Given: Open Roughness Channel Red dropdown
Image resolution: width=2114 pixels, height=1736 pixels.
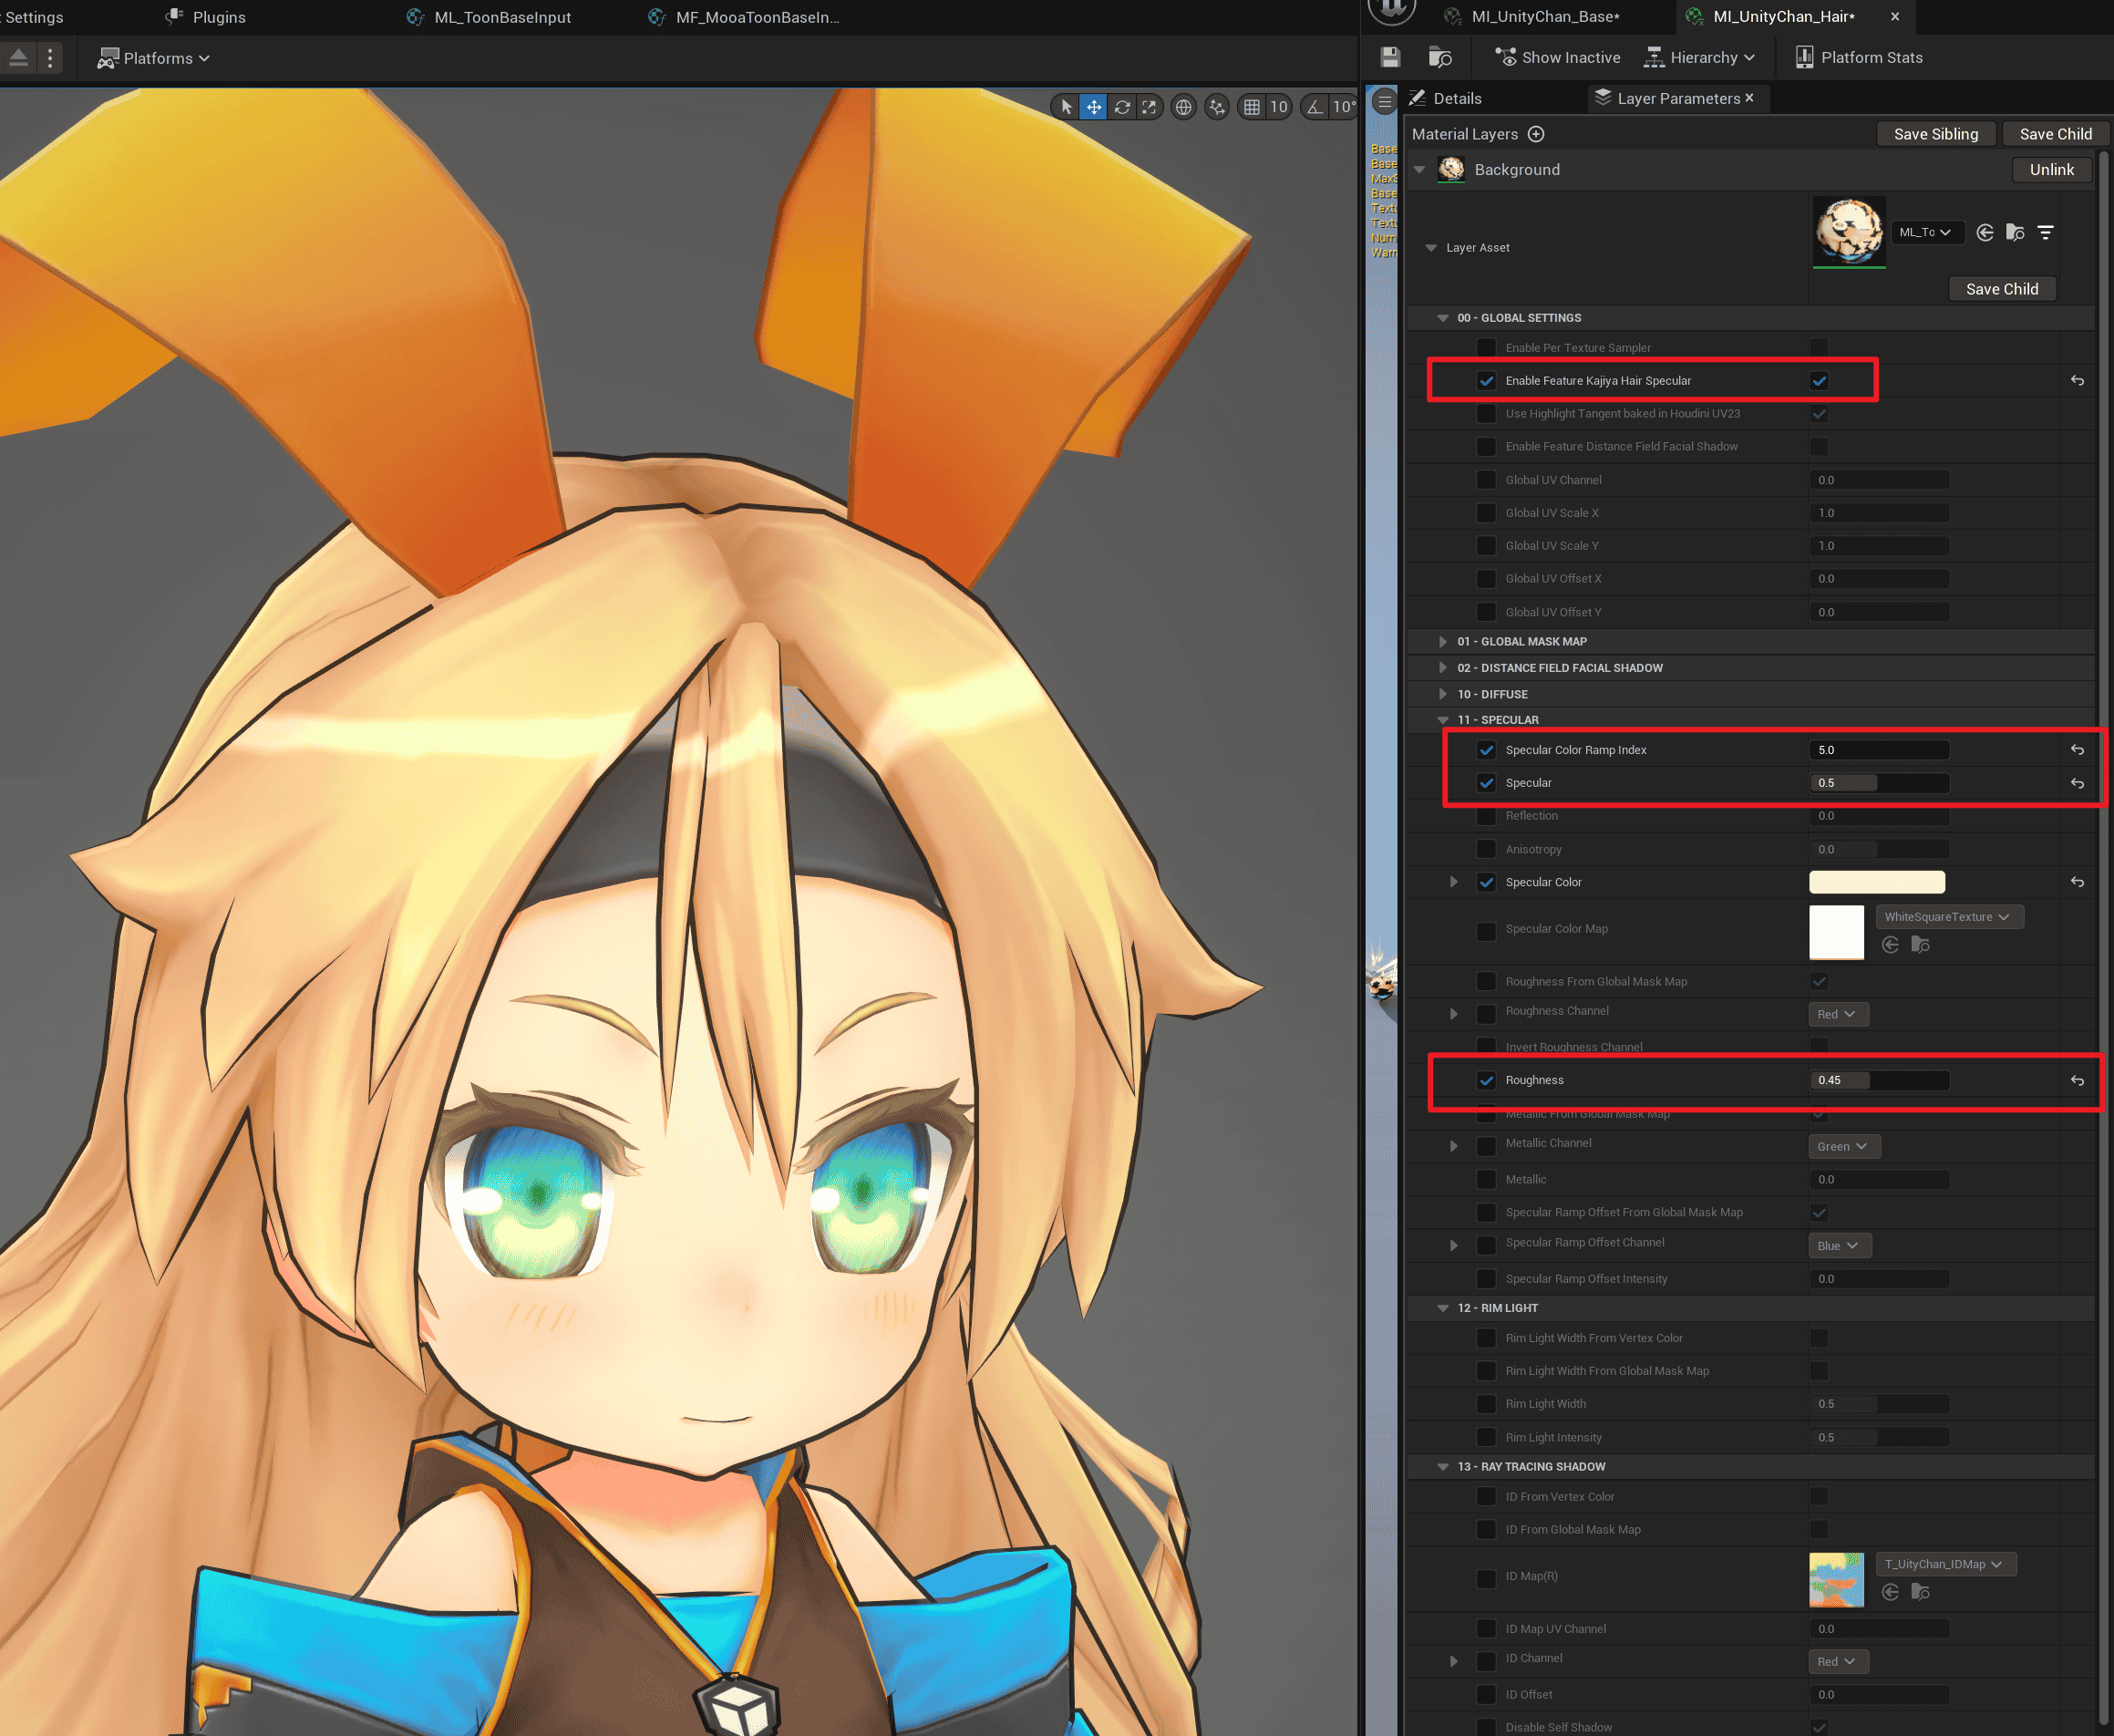Looking at the screenshot, I should point(1838,1014).
